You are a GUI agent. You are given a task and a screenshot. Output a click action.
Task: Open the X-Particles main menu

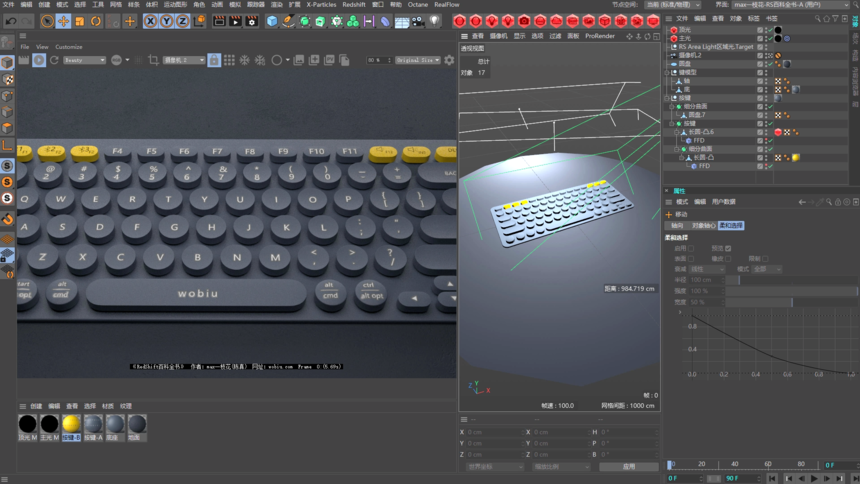coord(321,4)
